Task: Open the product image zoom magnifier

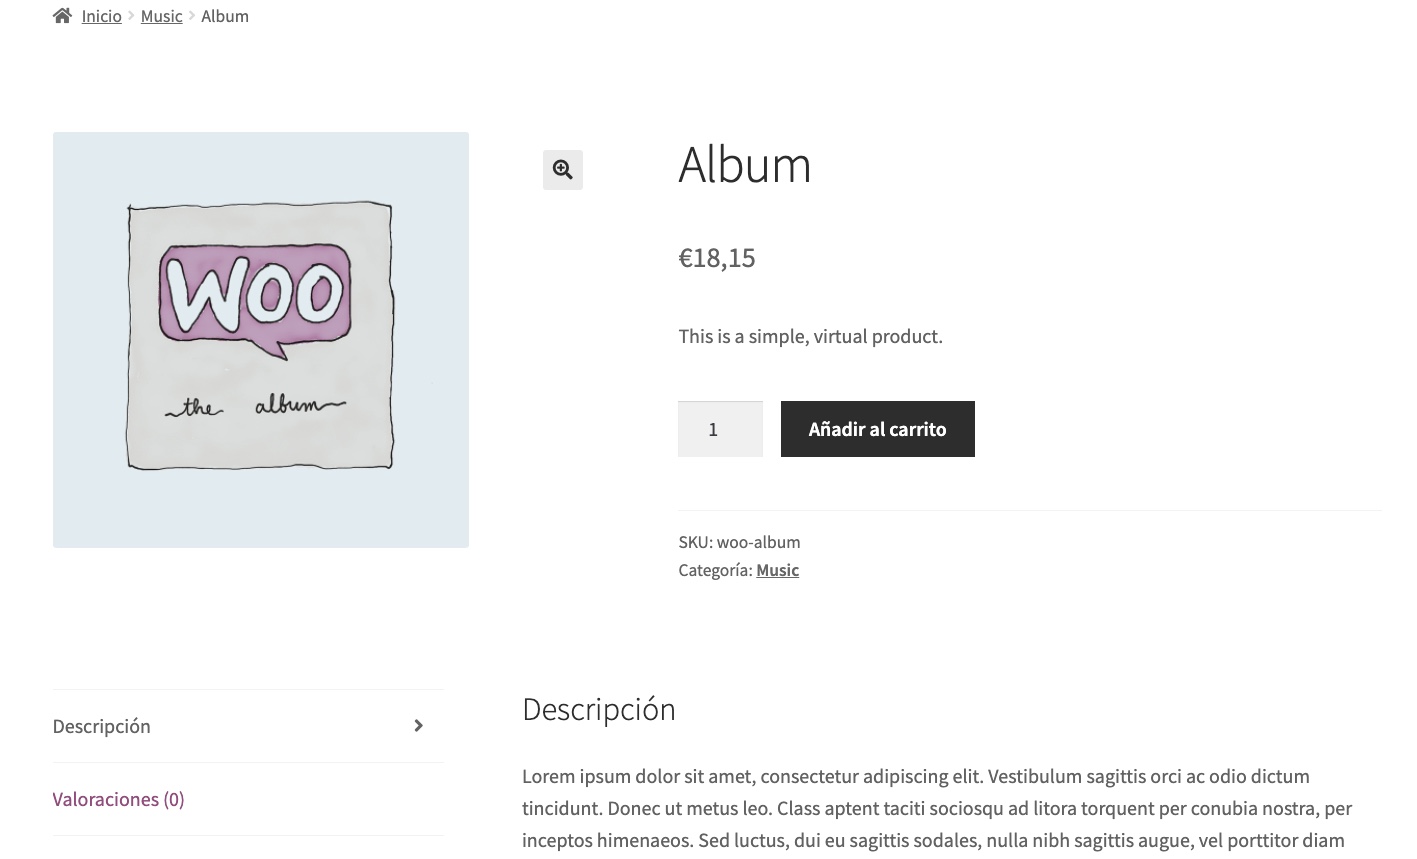Action: 563,170
